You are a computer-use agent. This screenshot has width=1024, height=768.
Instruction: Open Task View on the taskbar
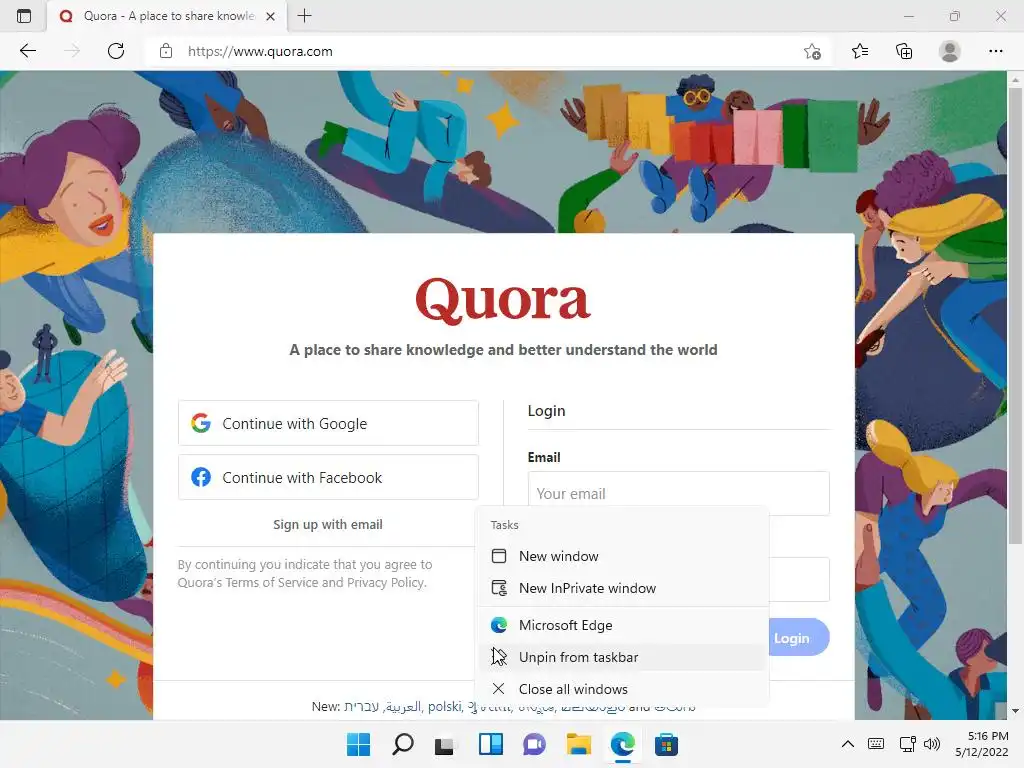click(x=446, y=744)
